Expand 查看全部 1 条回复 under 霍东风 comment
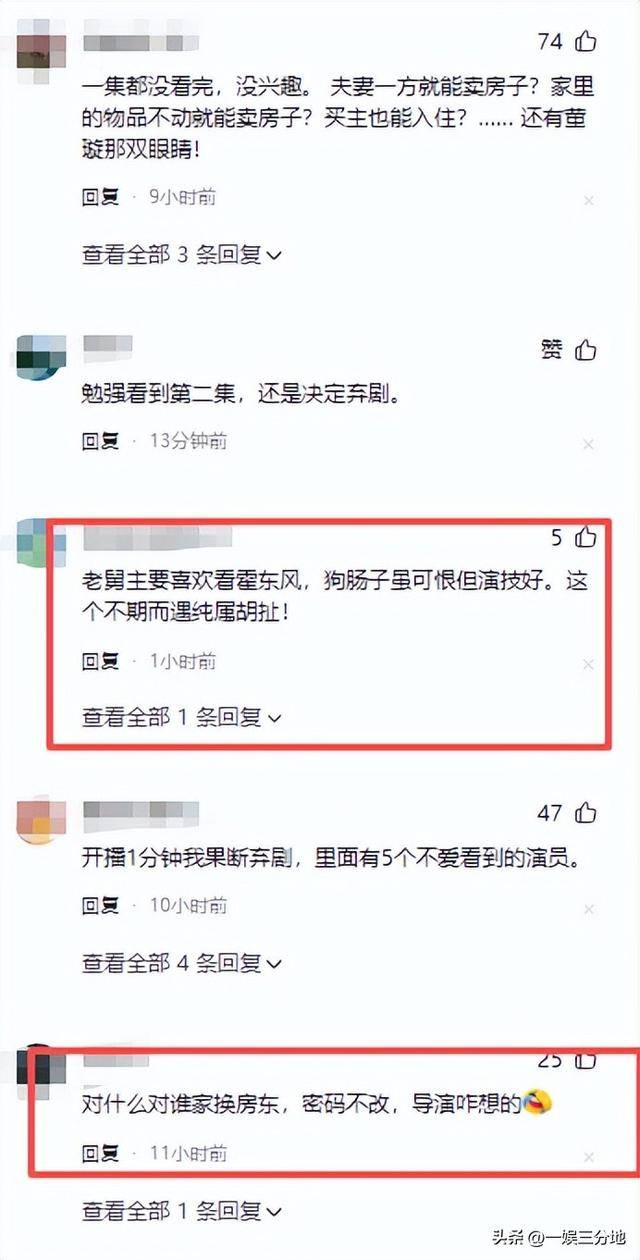Screen dimensions: 640x1260 (x=182, y=717)
